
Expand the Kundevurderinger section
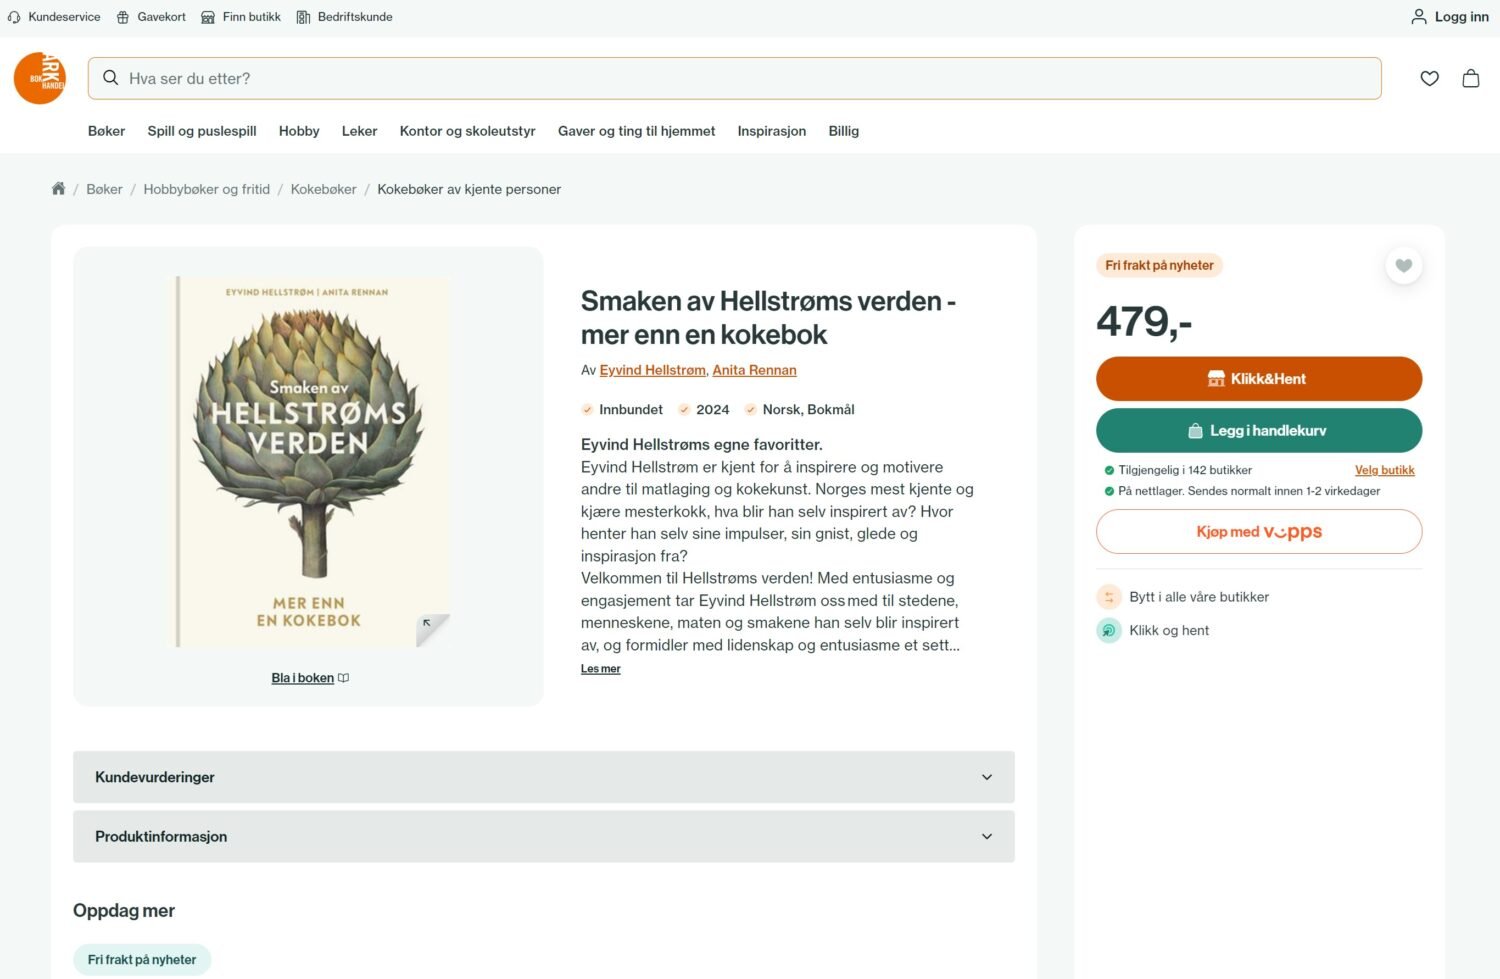pyautogui.click(x=543, y=777)
